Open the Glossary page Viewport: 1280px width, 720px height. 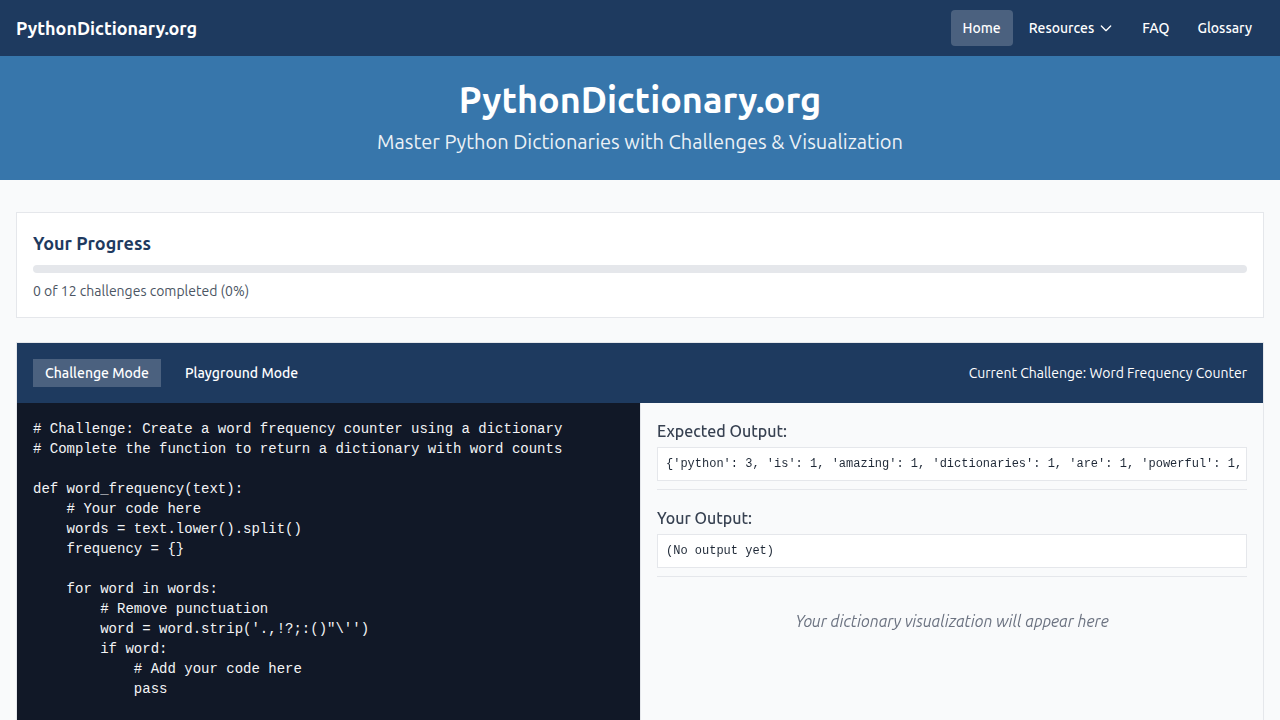tap(1225, 28)
